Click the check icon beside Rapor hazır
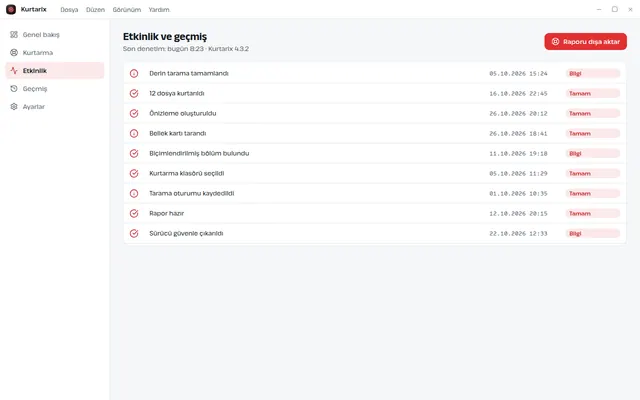 (x=134, y=213)
